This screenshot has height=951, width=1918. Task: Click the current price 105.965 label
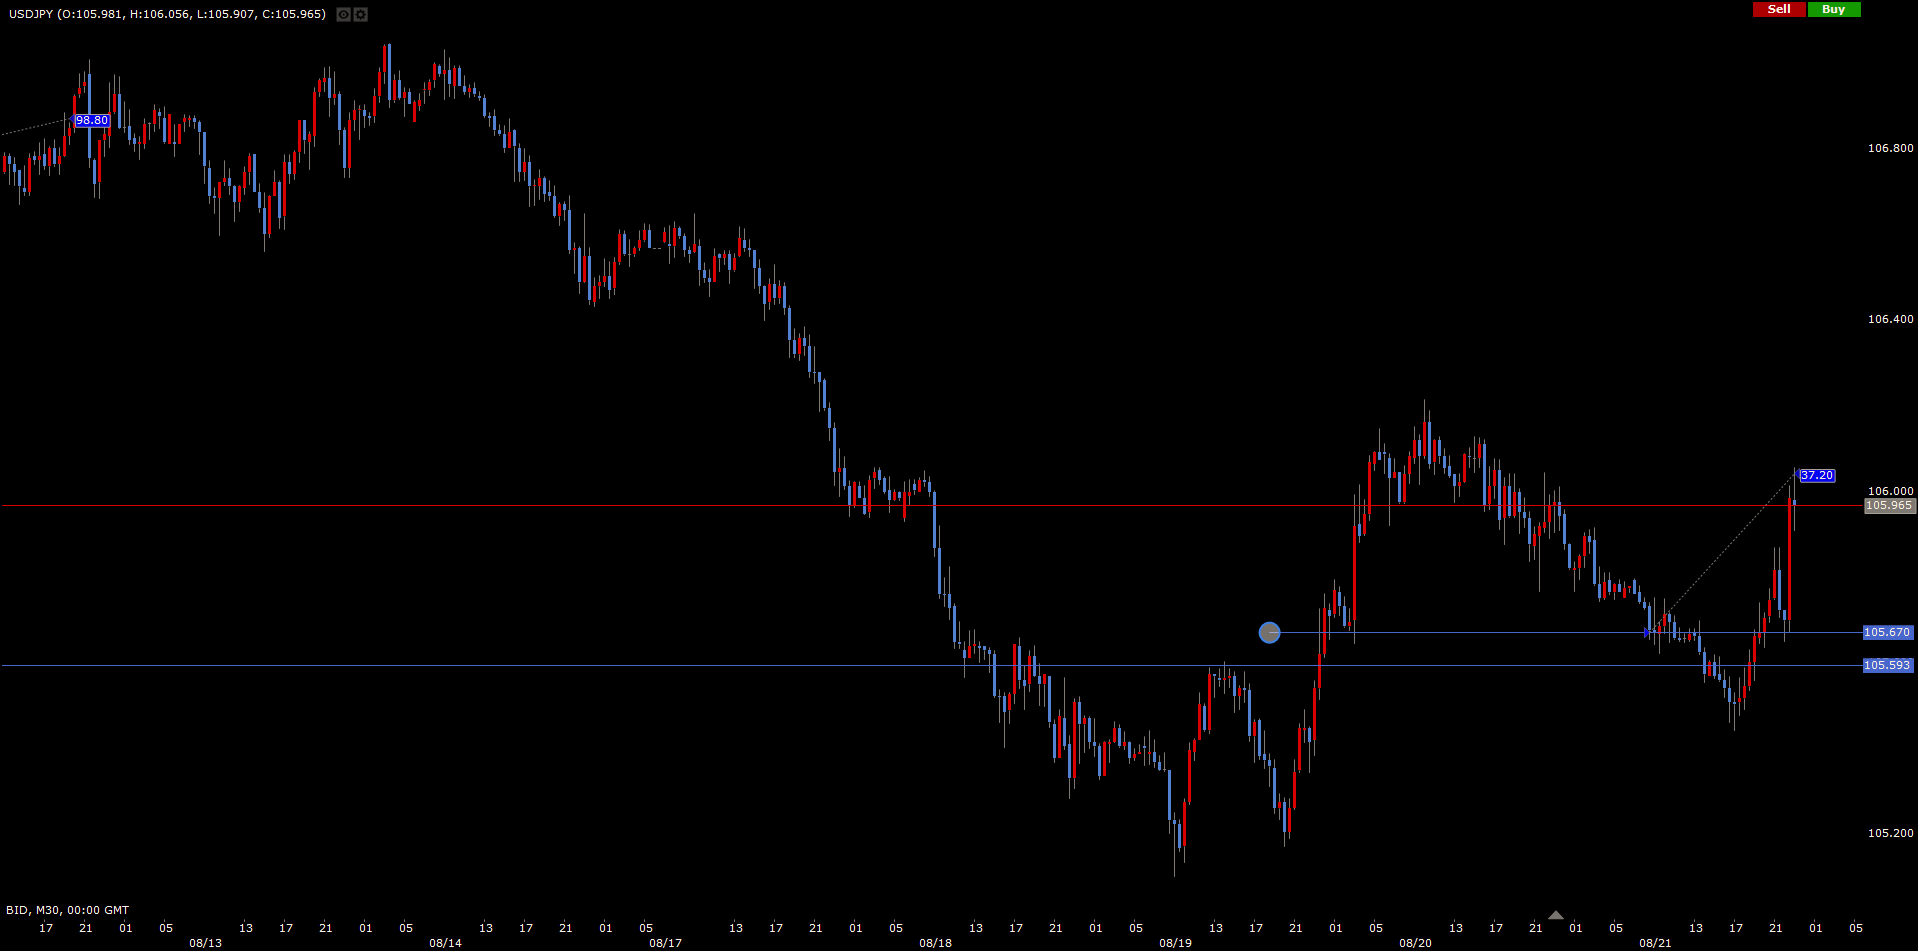tap(1889, 506)
